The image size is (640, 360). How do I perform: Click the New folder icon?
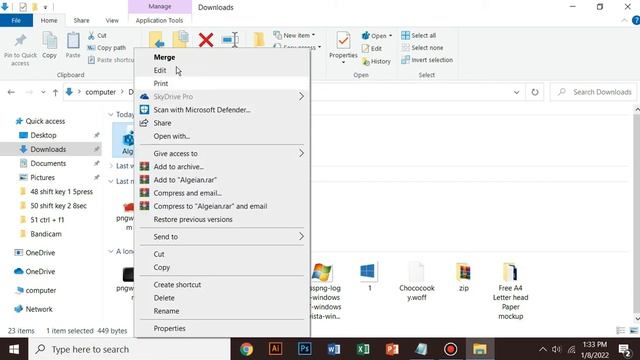pyautogui.click(x=259, y=40)
